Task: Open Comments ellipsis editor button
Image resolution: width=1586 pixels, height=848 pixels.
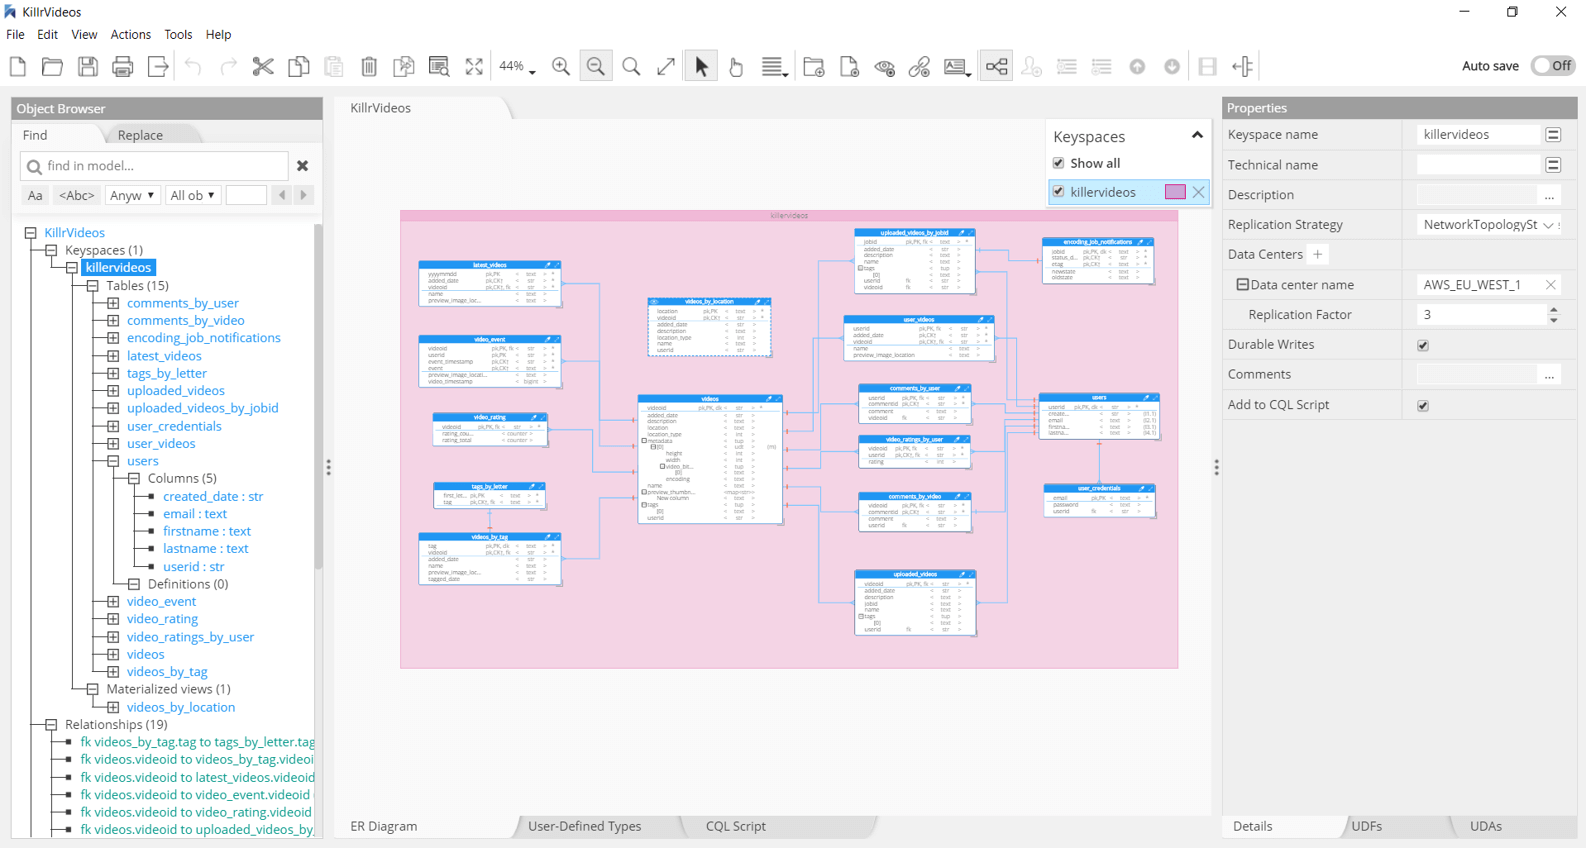Action: 1549,375
